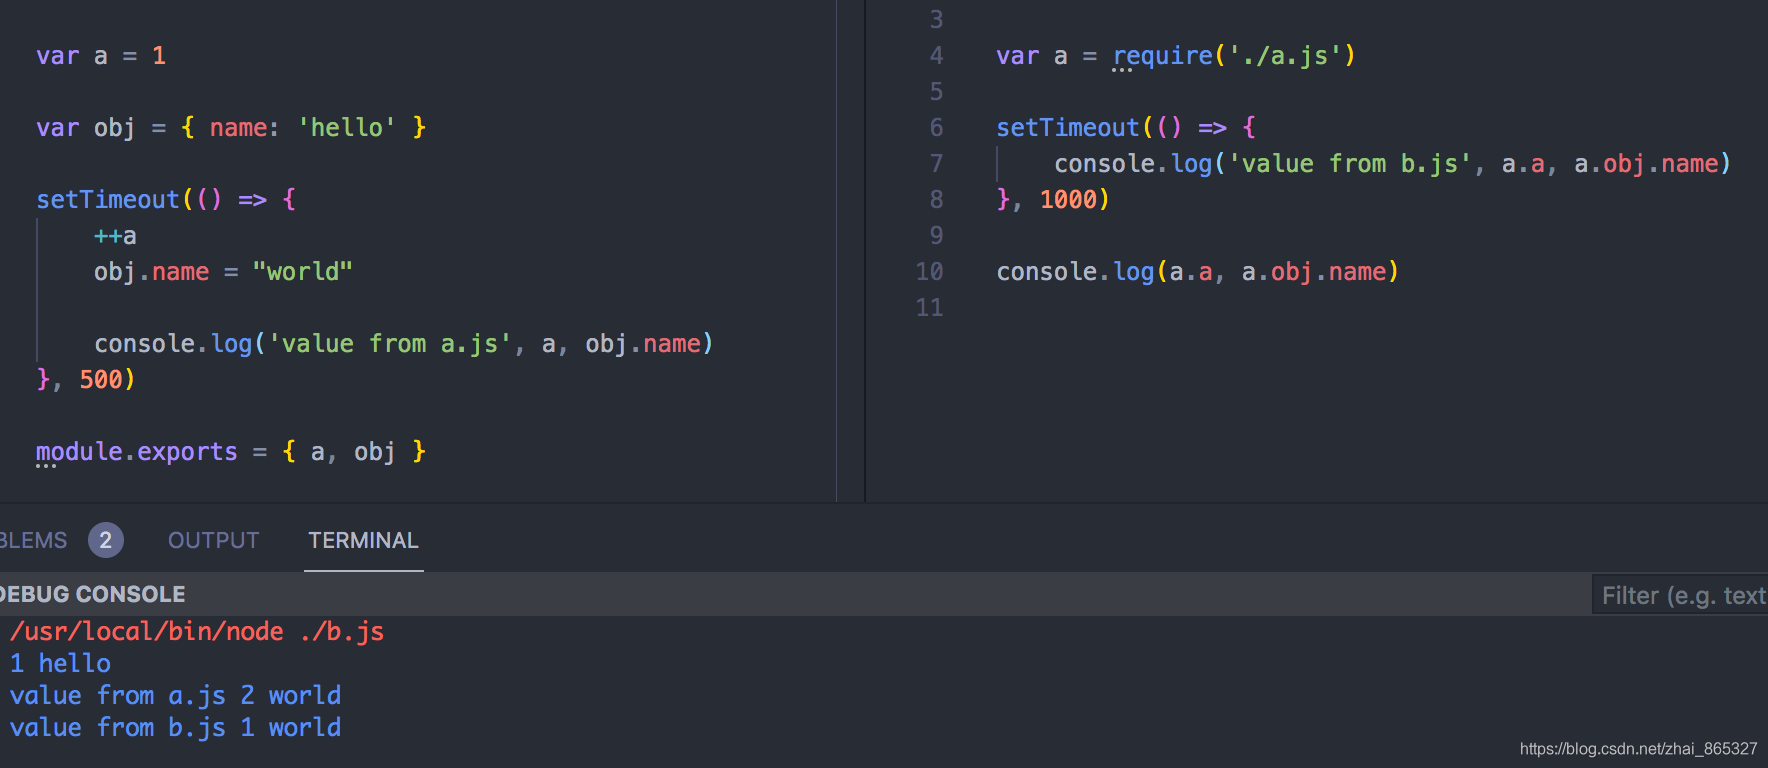
Task: Click empty line 11 number in right gutter
Action: pos(929,308)
